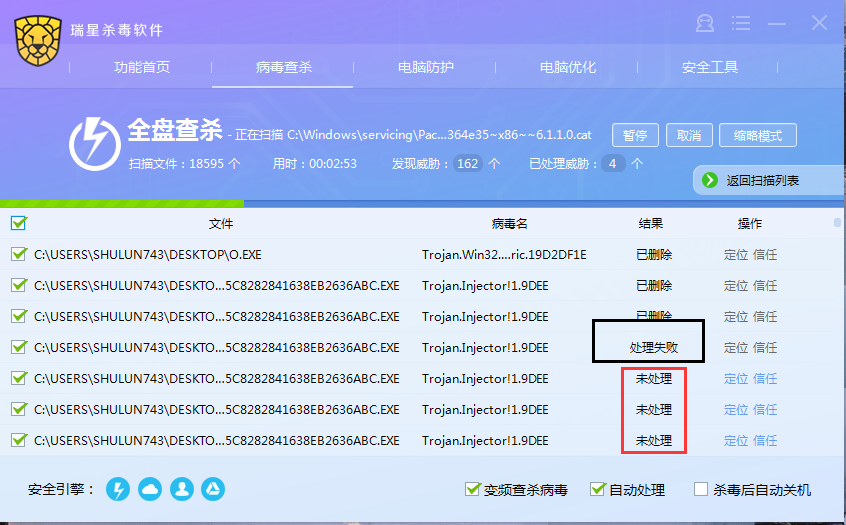Image resolution: width=846 pixels, height=525 pixels.
Task: Click the 文件 column header
Action: pyautogui.click(x=221, y=223)
